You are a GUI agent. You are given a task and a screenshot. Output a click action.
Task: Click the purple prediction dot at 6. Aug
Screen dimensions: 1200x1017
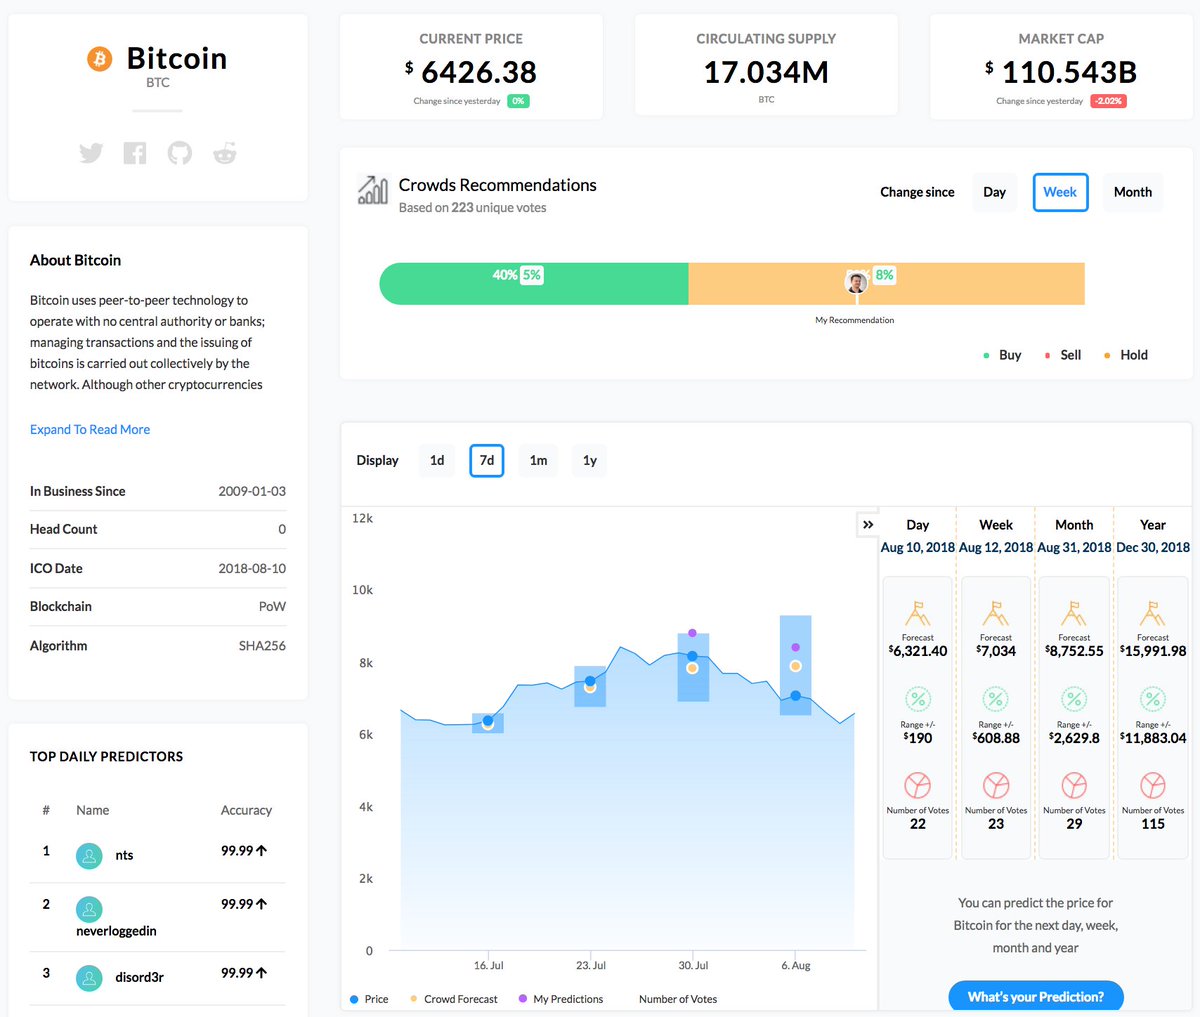pyautogui.click(x=796, y=648)
